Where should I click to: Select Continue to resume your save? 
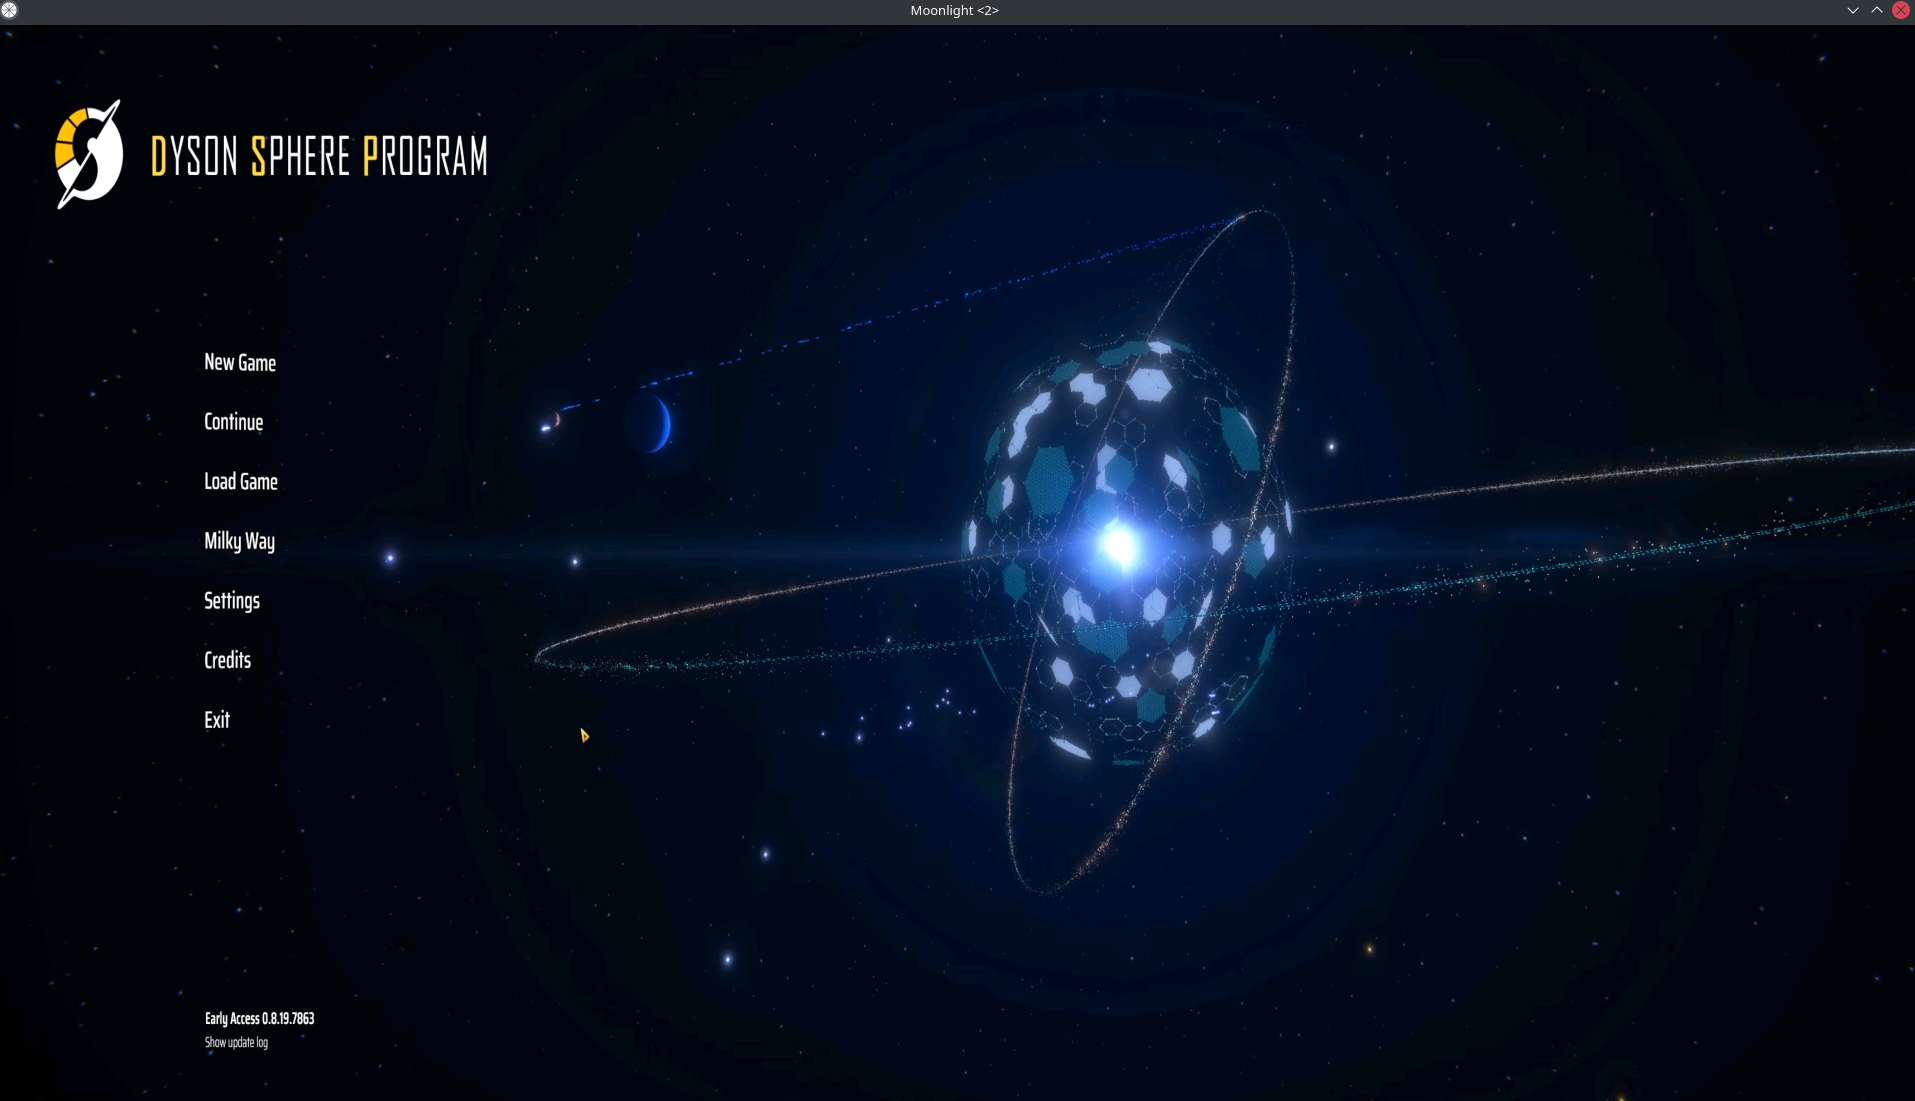tap(233, 421)
